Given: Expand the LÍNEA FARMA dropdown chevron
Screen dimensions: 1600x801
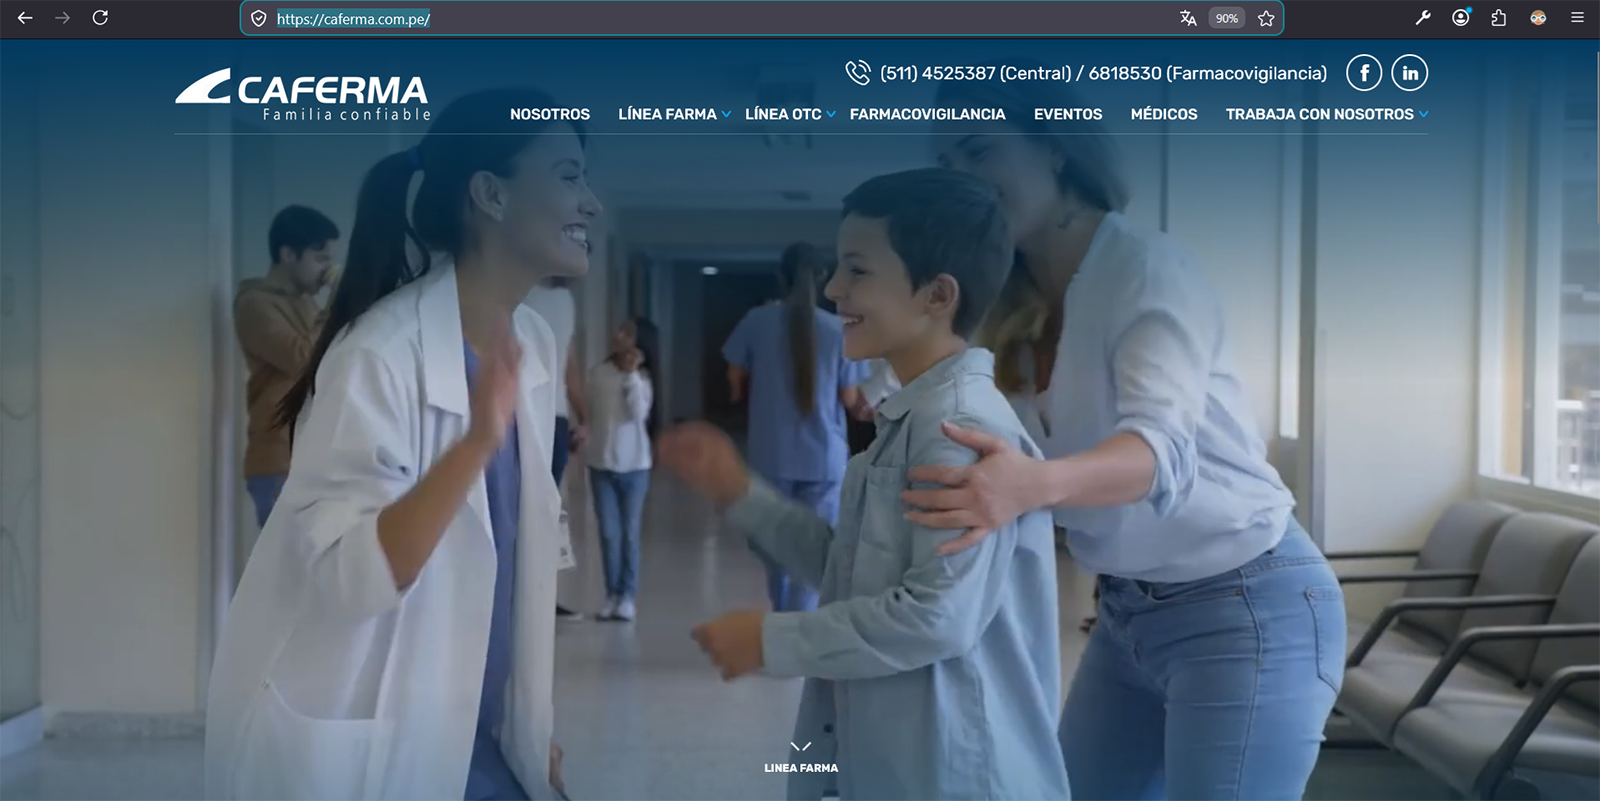Looking at the screenshot, I should 726,115.
